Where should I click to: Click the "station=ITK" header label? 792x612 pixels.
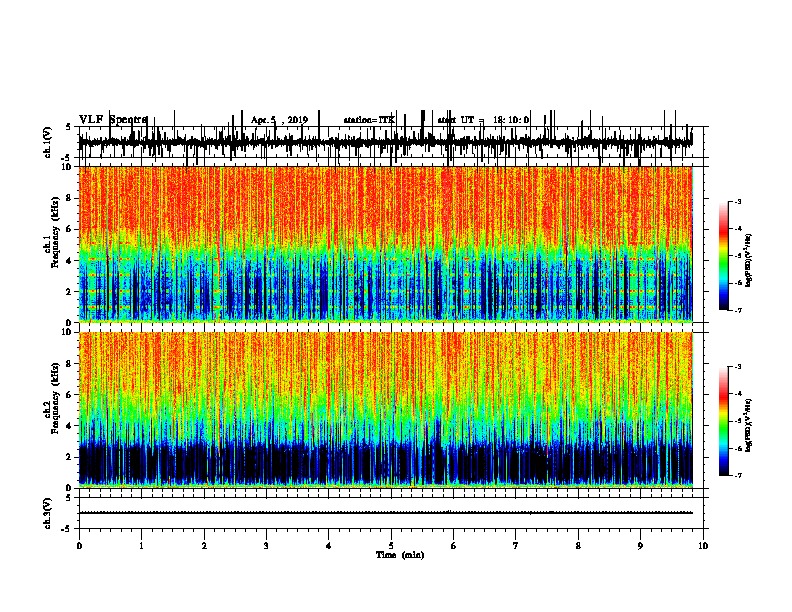point(369,120)
